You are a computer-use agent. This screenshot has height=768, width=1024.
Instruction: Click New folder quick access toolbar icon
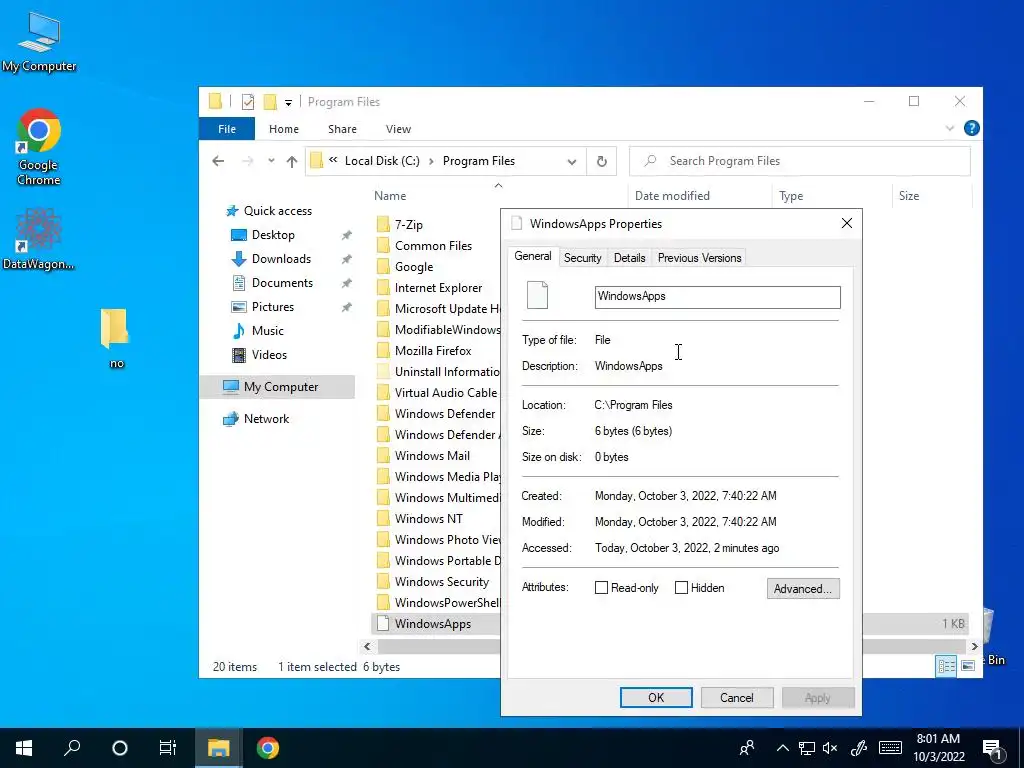pyautogui.click(x=270, y=102)
